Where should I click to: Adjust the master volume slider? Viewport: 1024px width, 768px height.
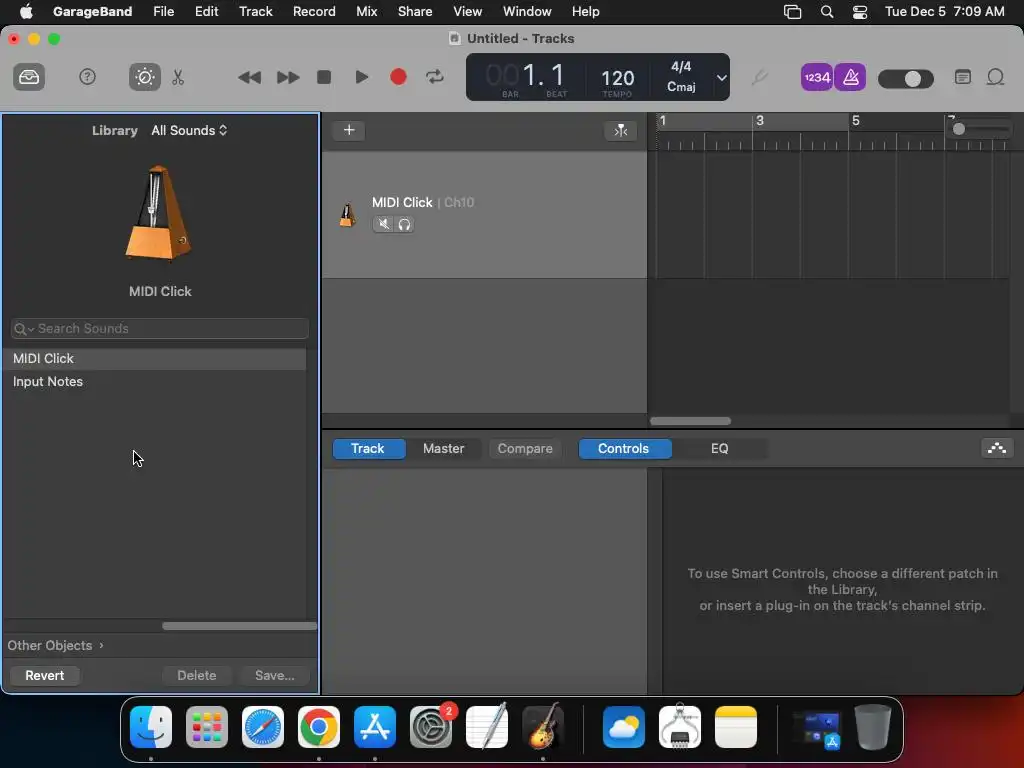[906, 79]
